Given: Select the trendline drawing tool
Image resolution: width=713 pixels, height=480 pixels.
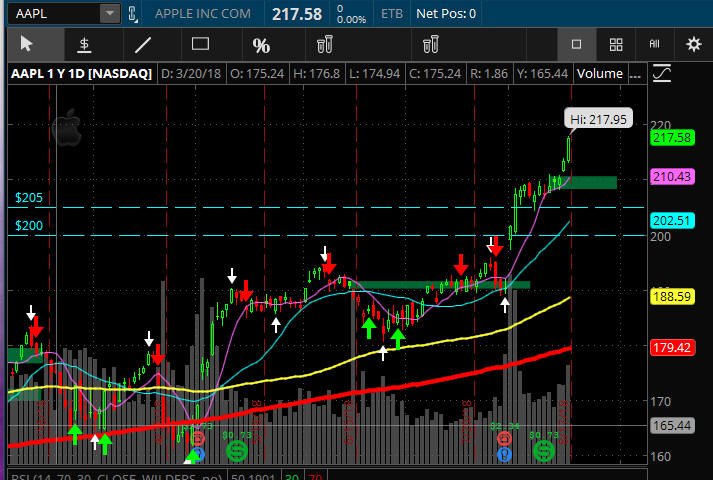Looking at the screenshot, I should (143, 45).
